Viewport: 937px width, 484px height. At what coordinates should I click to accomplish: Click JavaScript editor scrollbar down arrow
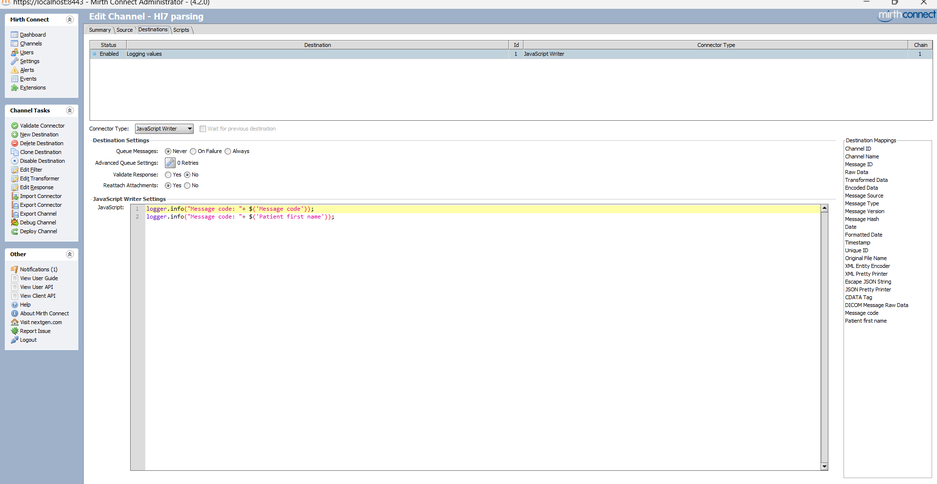pos(825,467)
